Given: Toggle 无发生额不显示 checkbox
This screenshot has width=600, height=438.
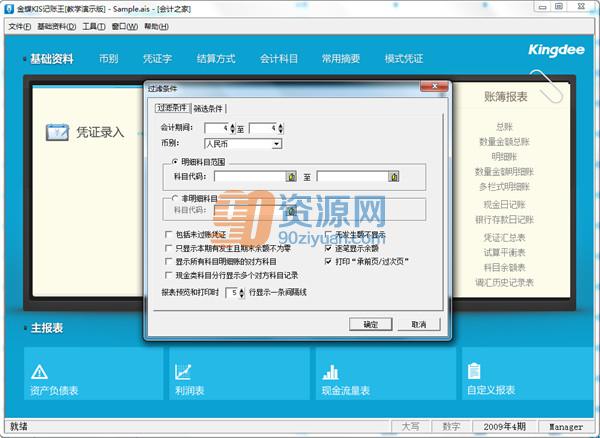Looking at the screenshot, I should (x=328, y=234).
